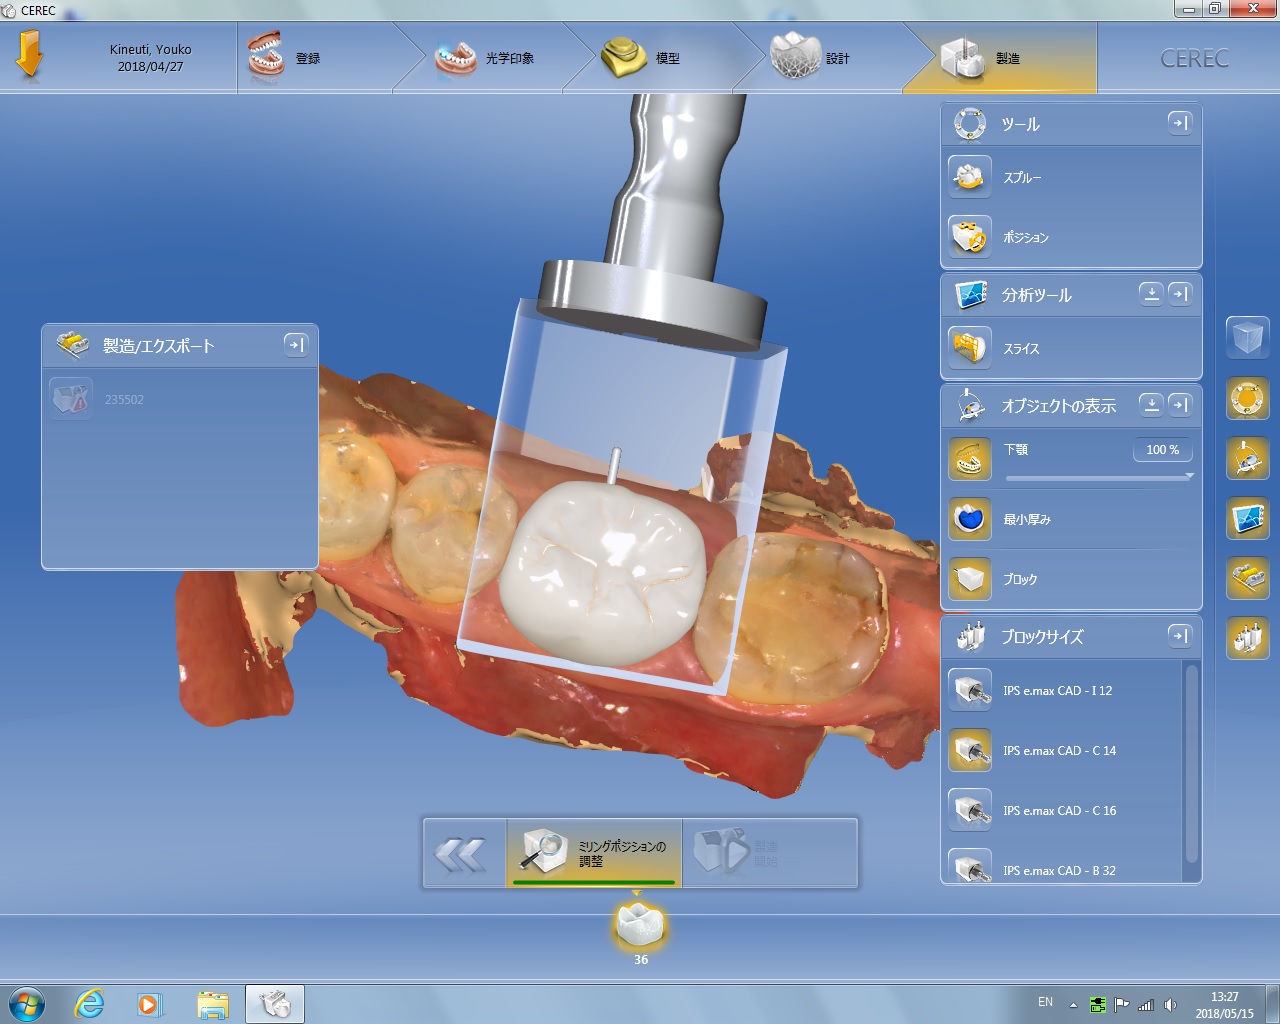
Task: Click the 製造開始 start milling button
Action: click(769, 853)
